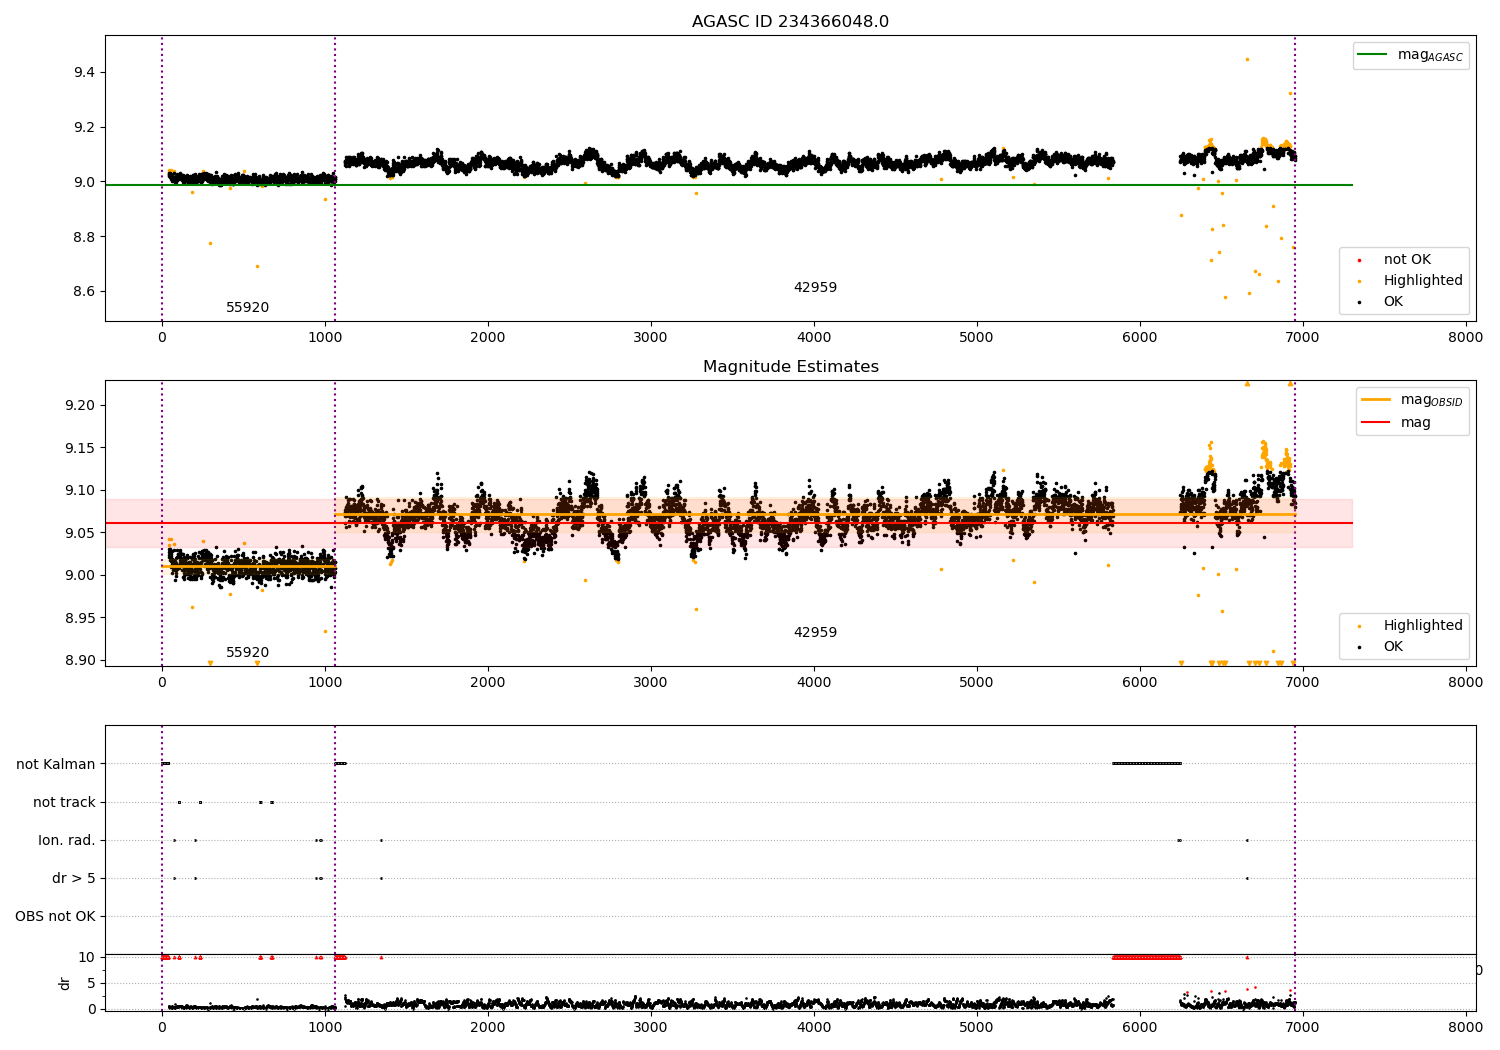Screen dimensions: 1500x1050
Task: Select 'OK' in the top plot legend
Action: 1393,302
